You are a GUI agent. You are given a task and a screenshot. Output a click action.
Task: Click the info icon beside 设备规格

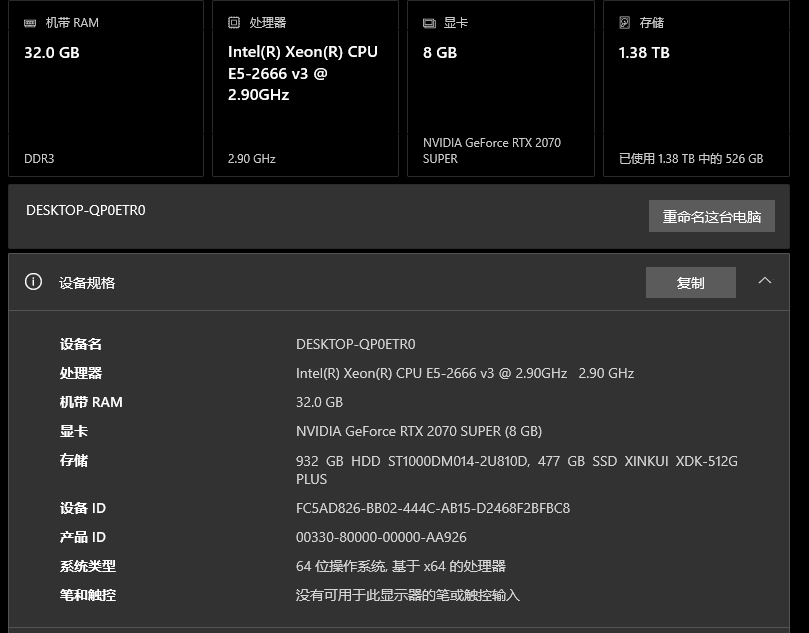[x=34, y=282]
